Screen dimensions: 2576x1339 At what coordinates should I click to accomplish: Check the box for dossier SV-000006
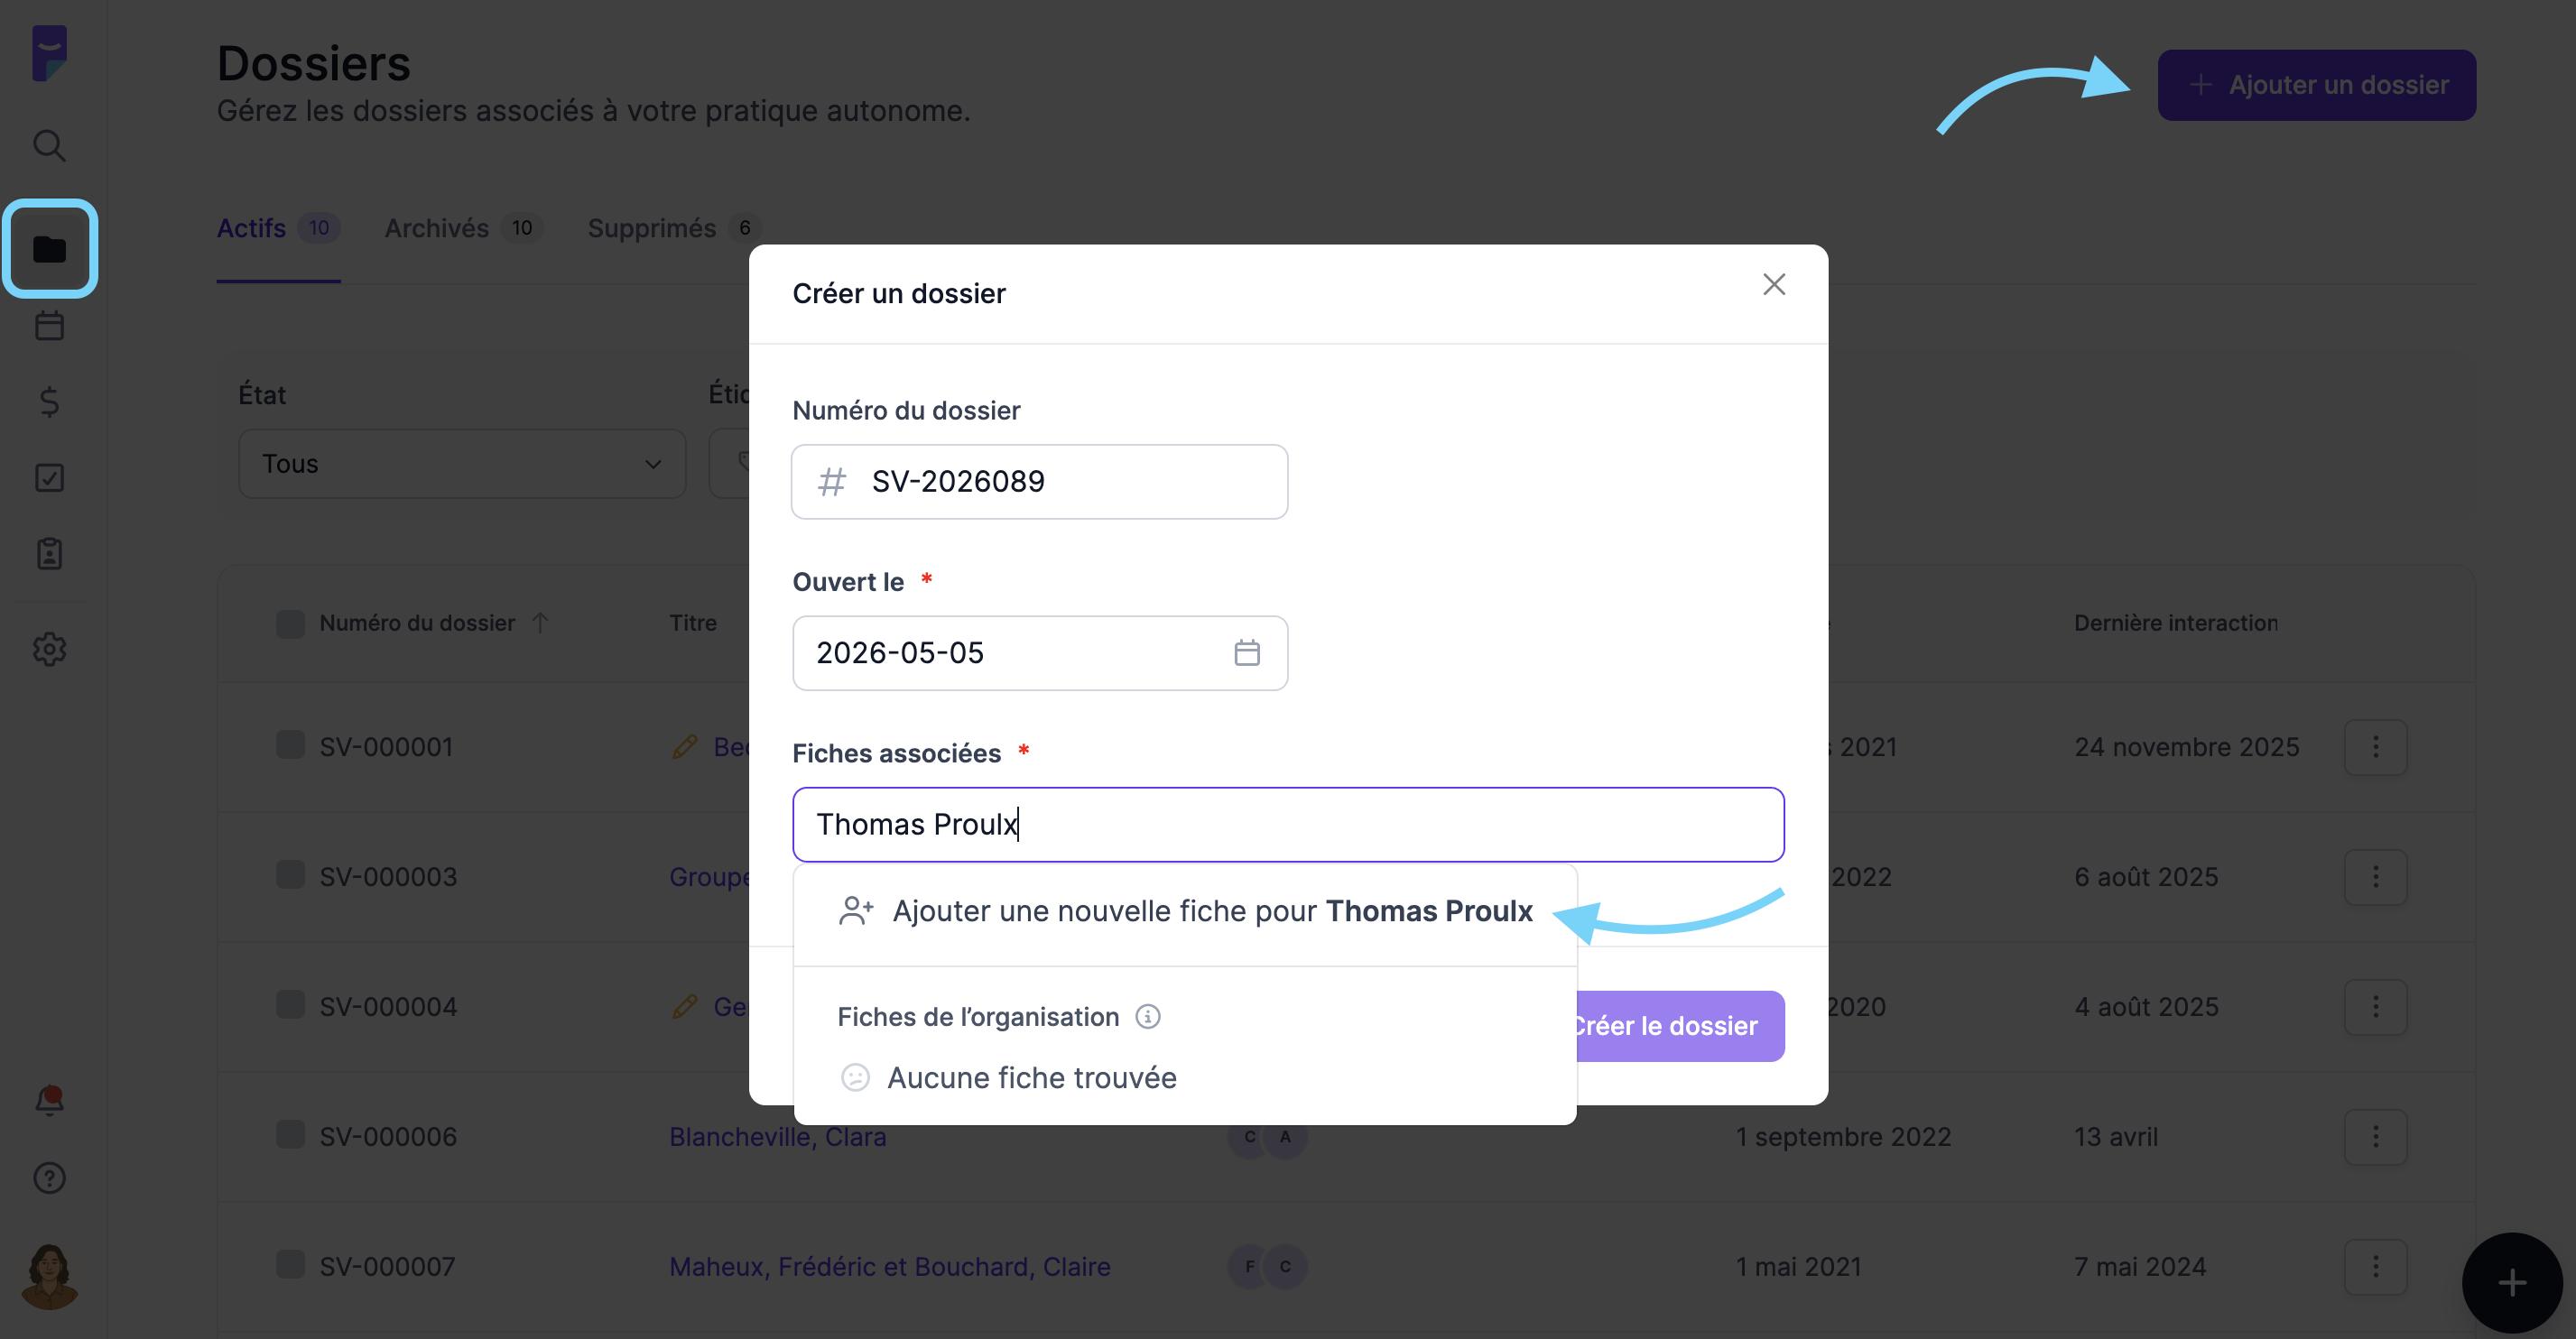[290, 1135]
